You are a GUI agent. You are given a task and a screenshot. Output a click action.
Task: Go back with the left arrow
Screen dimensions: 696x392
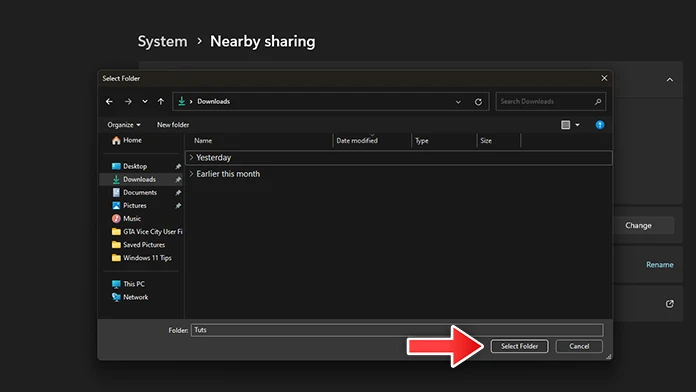(x=109, y=102)
